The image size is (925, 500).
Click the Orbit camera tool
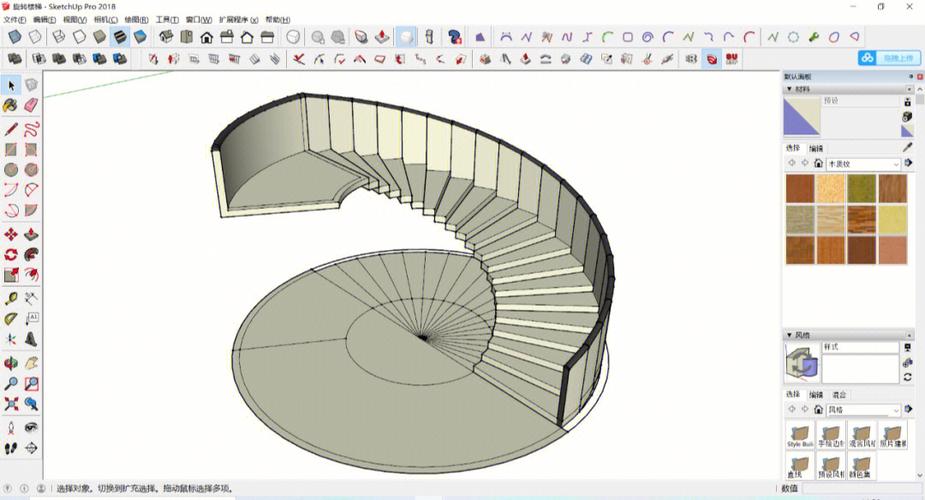pos(11,362)
